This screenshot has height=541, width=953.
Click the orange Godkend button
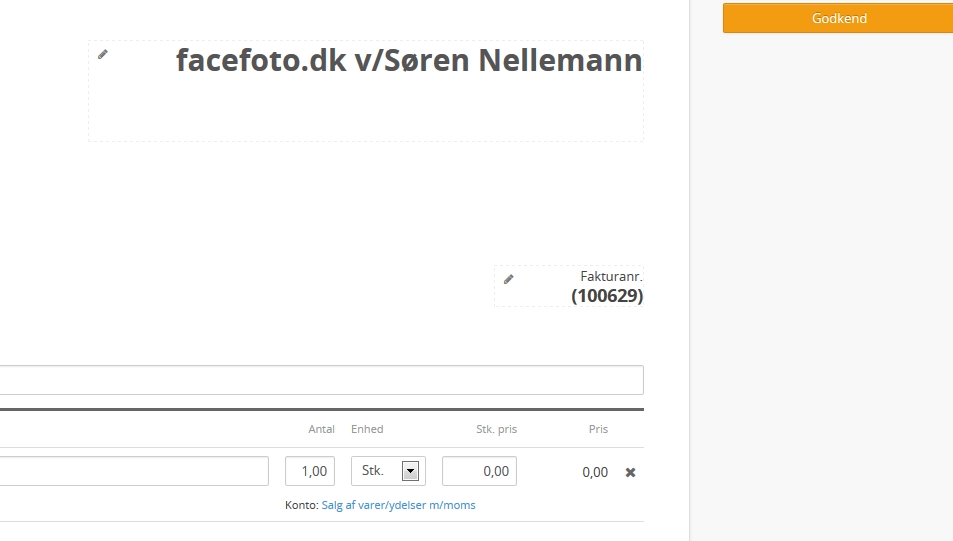pyautogui.click(x=838, y=18)
